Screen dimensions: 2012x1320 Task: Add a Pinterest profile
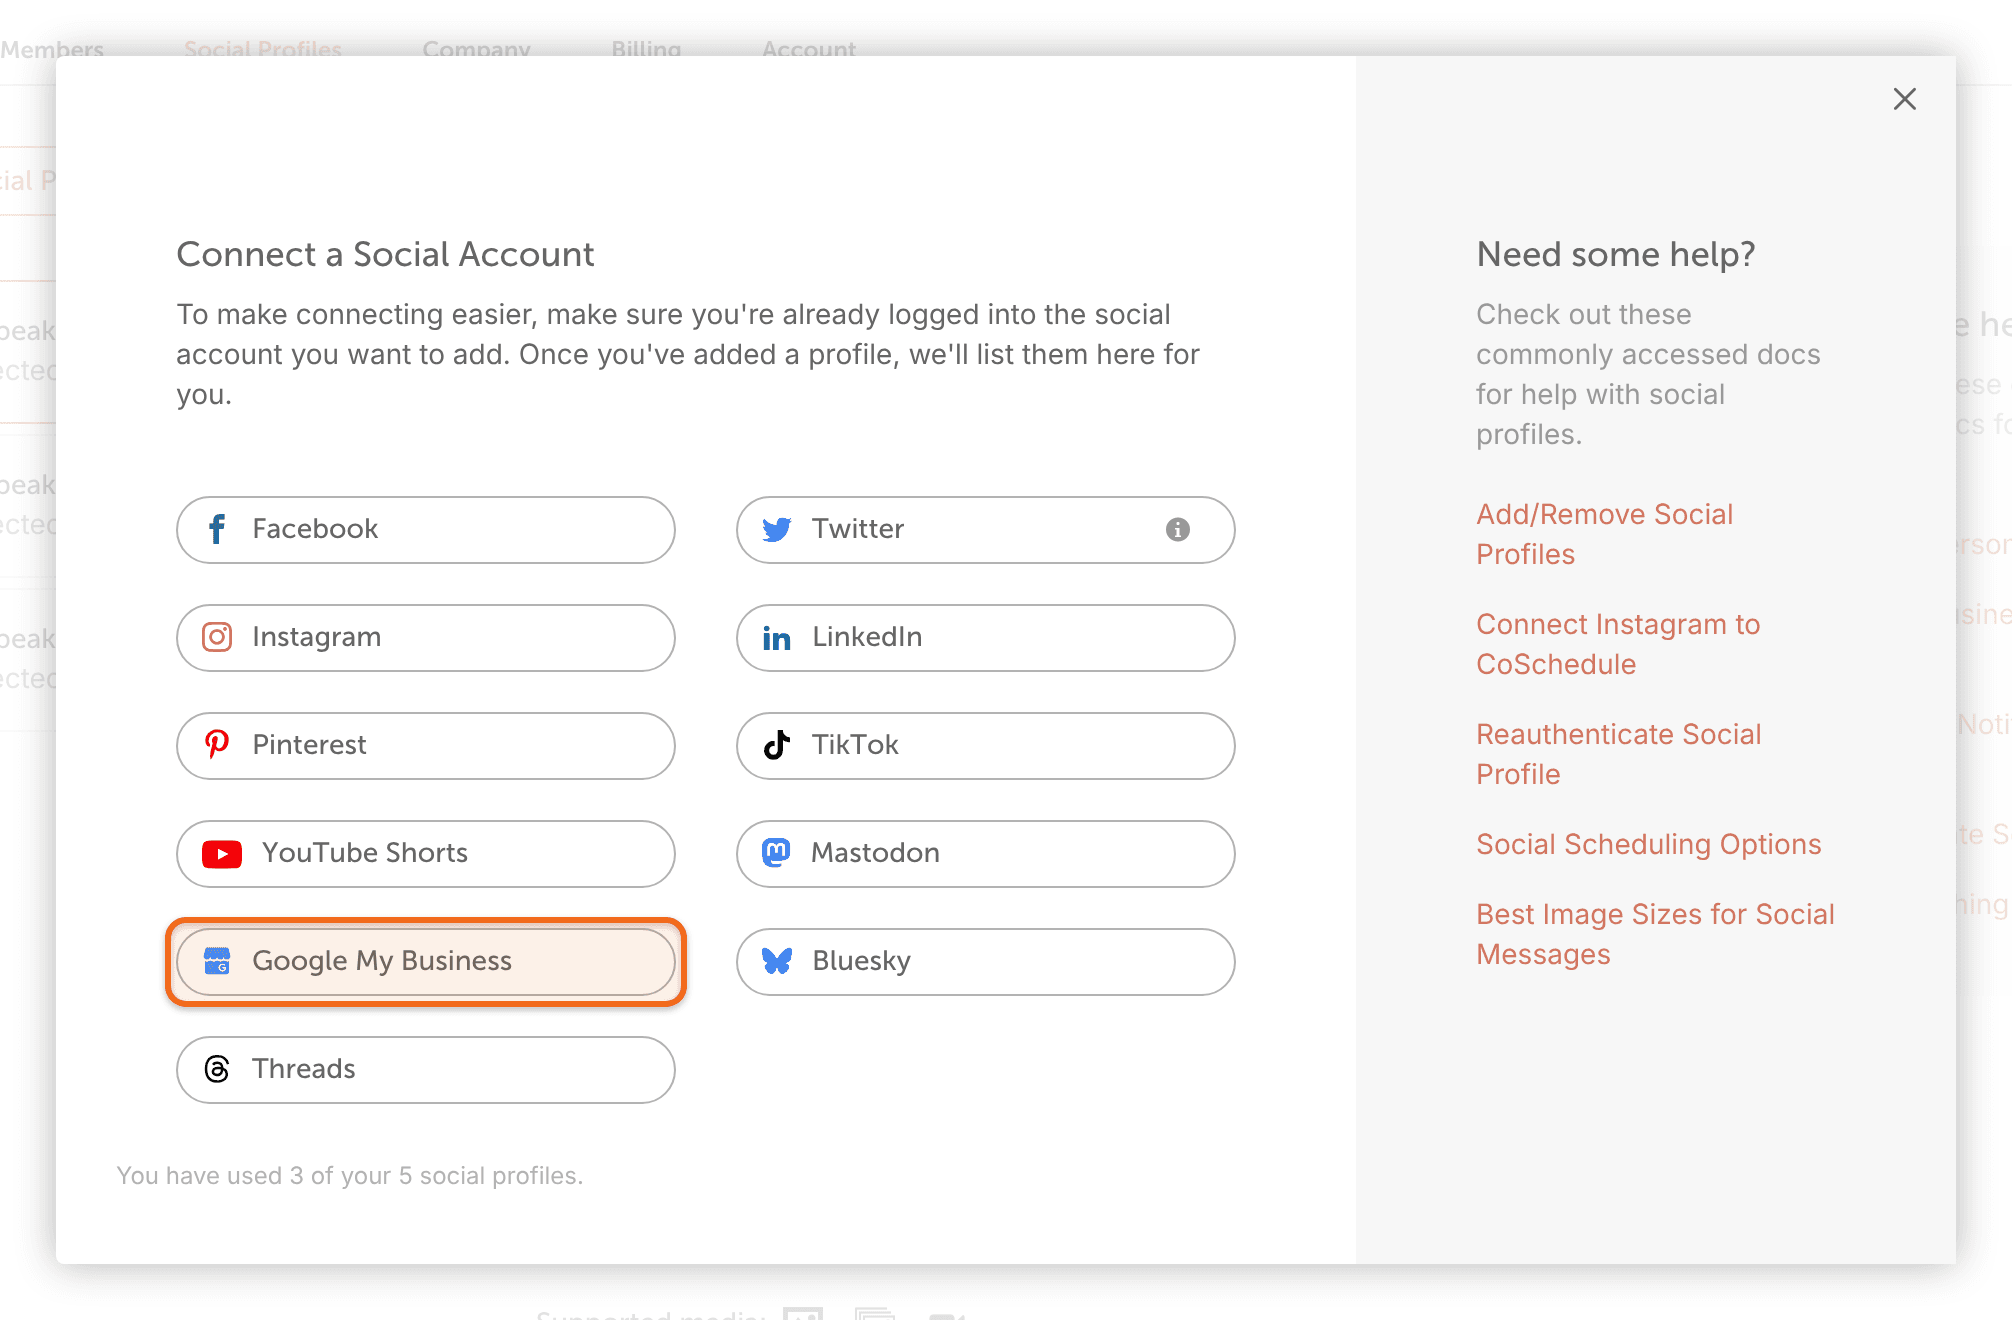[x=426, y=746]
